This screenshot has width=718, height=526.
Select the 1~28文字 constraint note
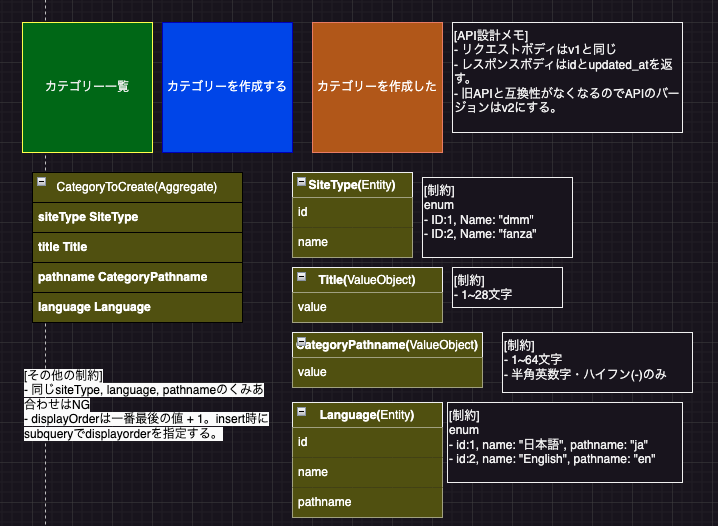[507, 287]
